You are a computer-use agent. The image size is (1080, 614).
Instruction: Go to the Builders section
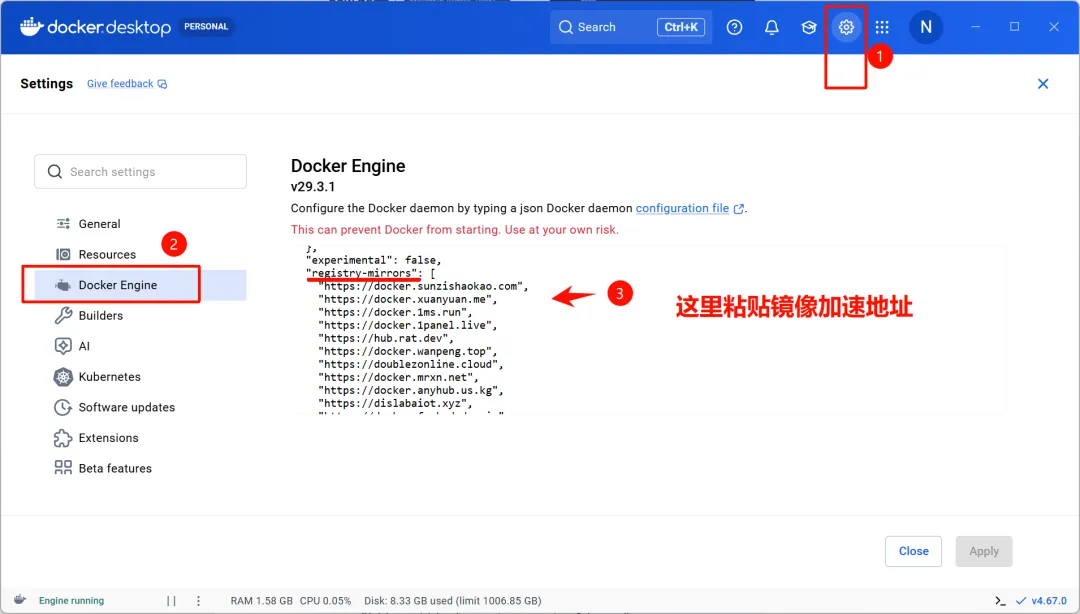click(141, 316)
